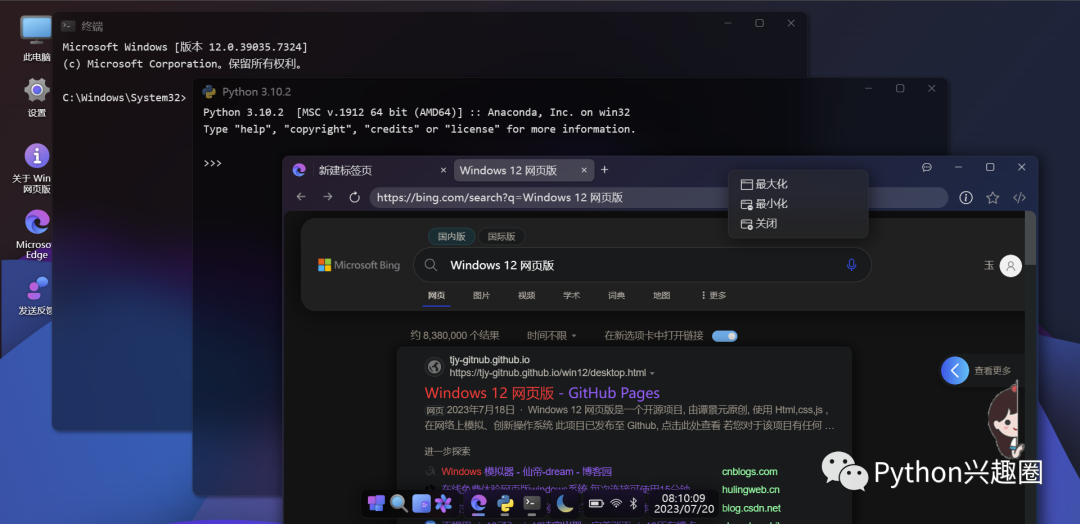
Task: Open the clock showing 08:10:09
Action: click(x=683, y=503)
